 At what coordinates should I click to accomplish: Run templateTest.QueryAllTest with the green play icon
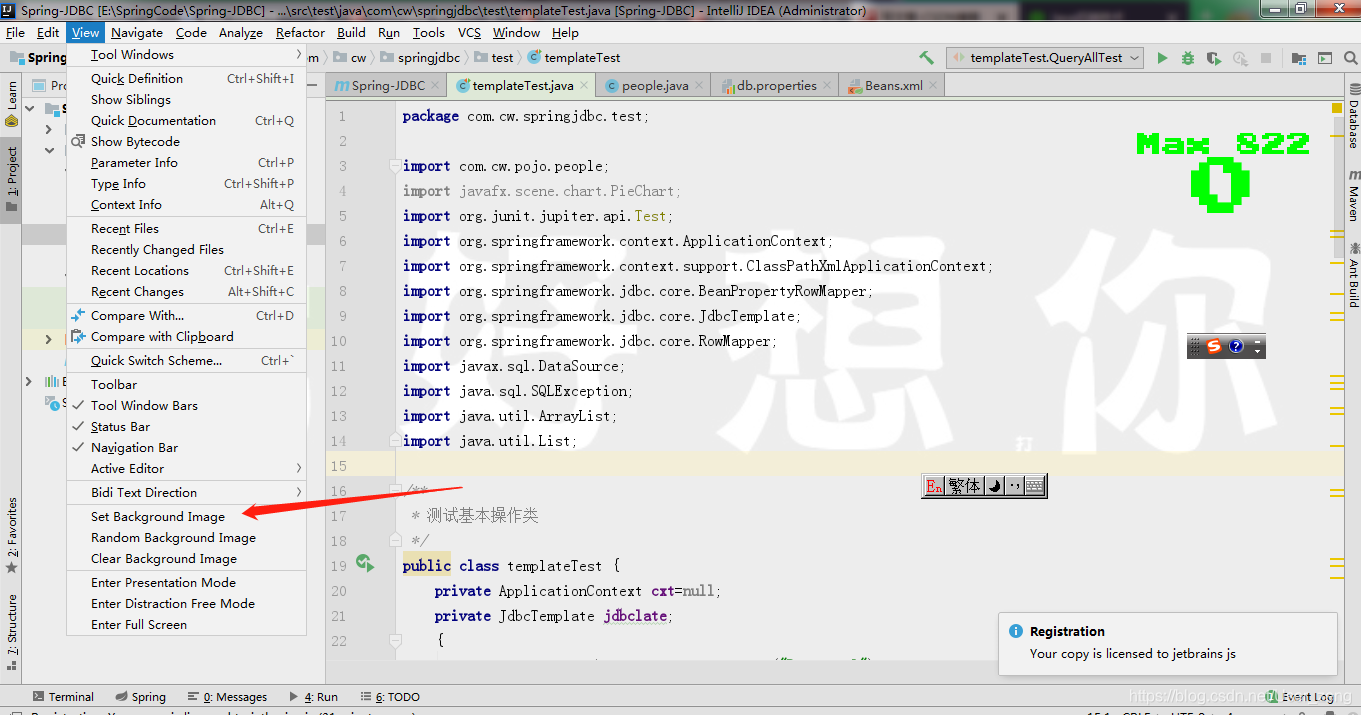tap(1162, 58)
